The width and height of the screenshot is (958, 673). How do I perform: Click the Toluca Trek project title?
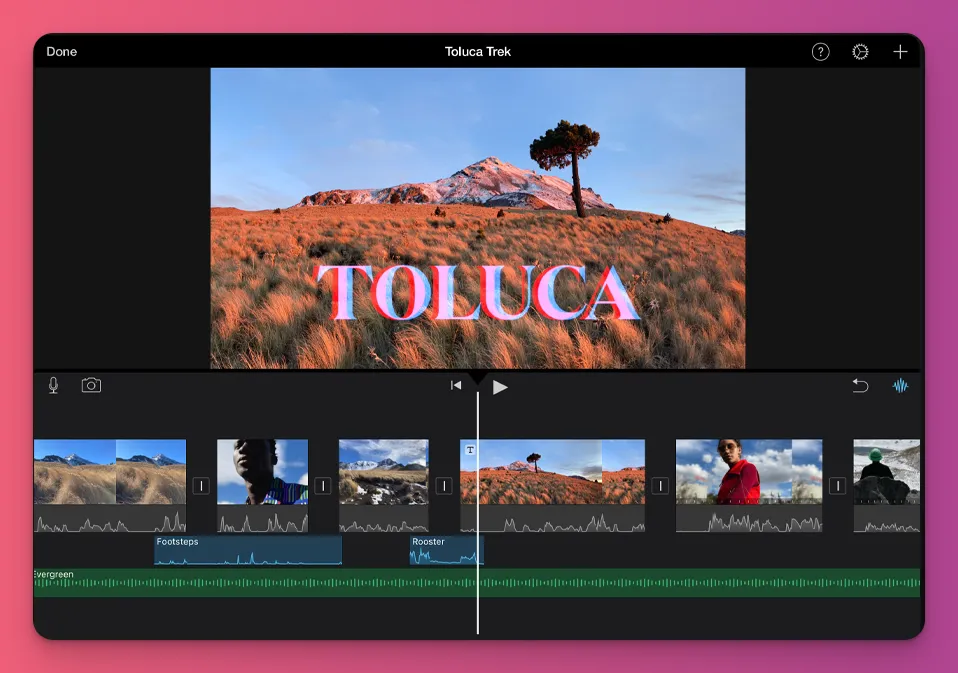479,51
